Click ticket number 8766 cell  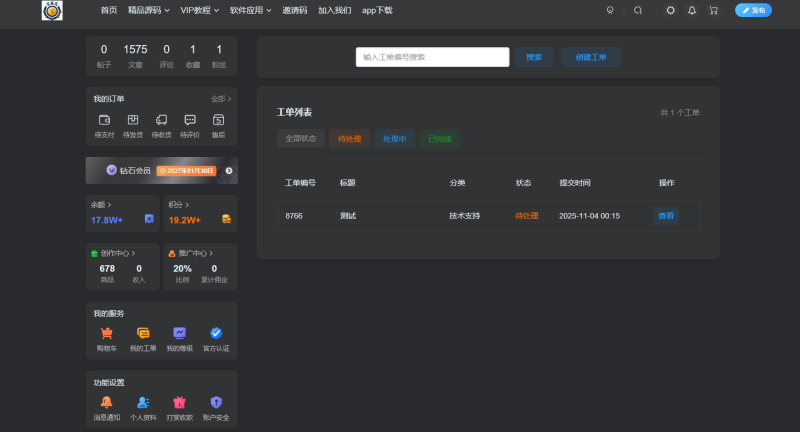pyautogui.click(x=294, y=216)
